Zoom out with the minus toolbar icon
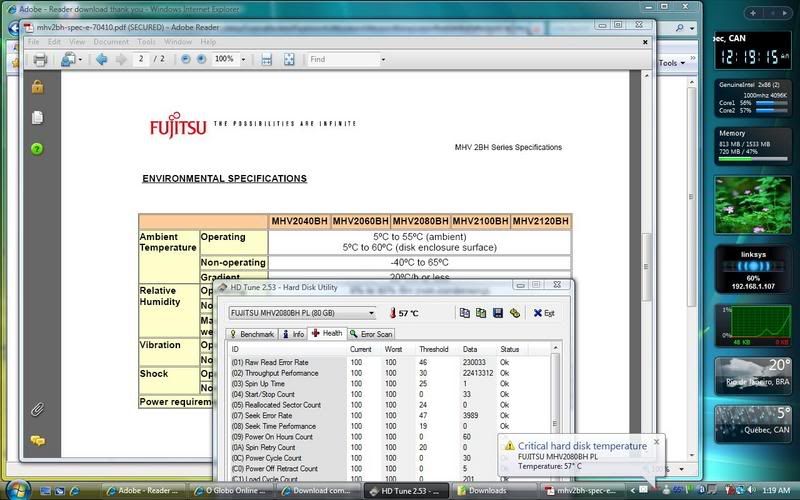 [186, 59]
